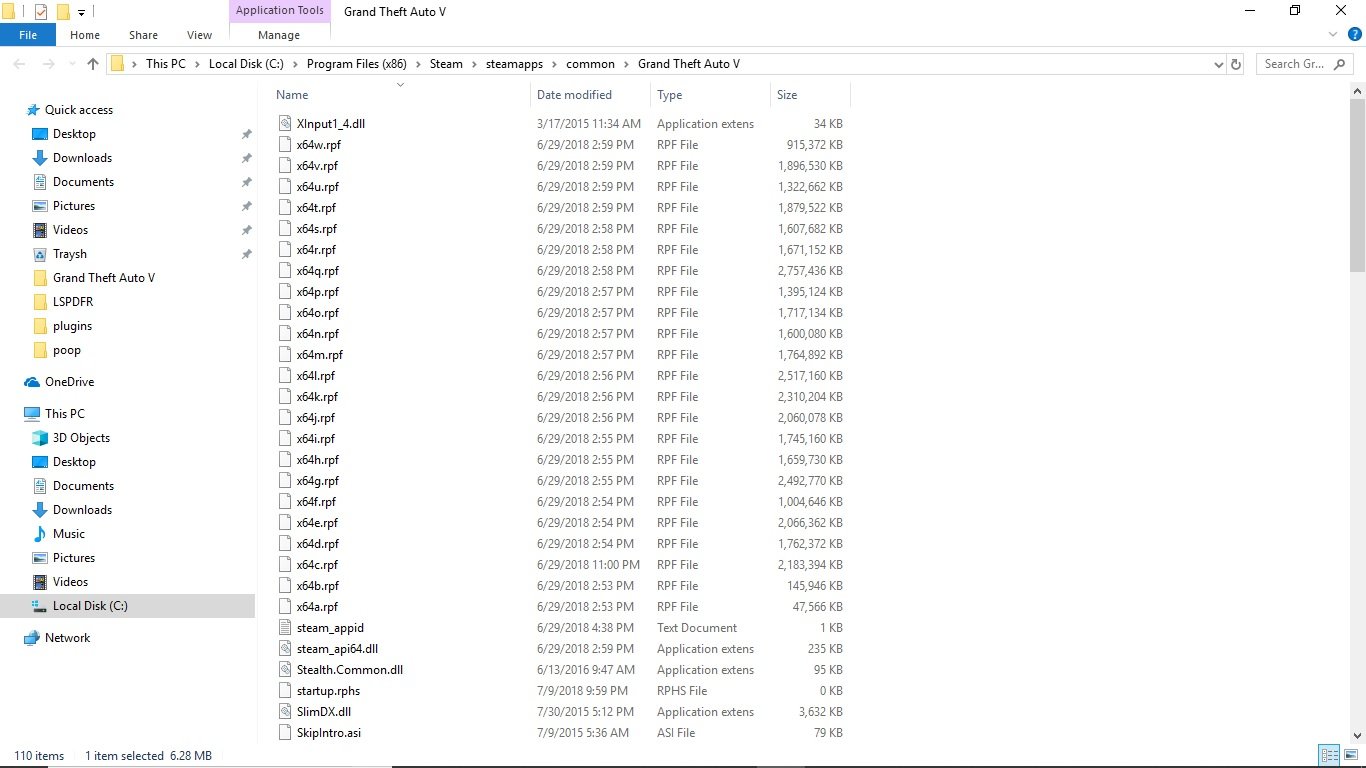Select Stealth.Common.dll file
This screenshot has width=1366, height=768.
[350, 670]
